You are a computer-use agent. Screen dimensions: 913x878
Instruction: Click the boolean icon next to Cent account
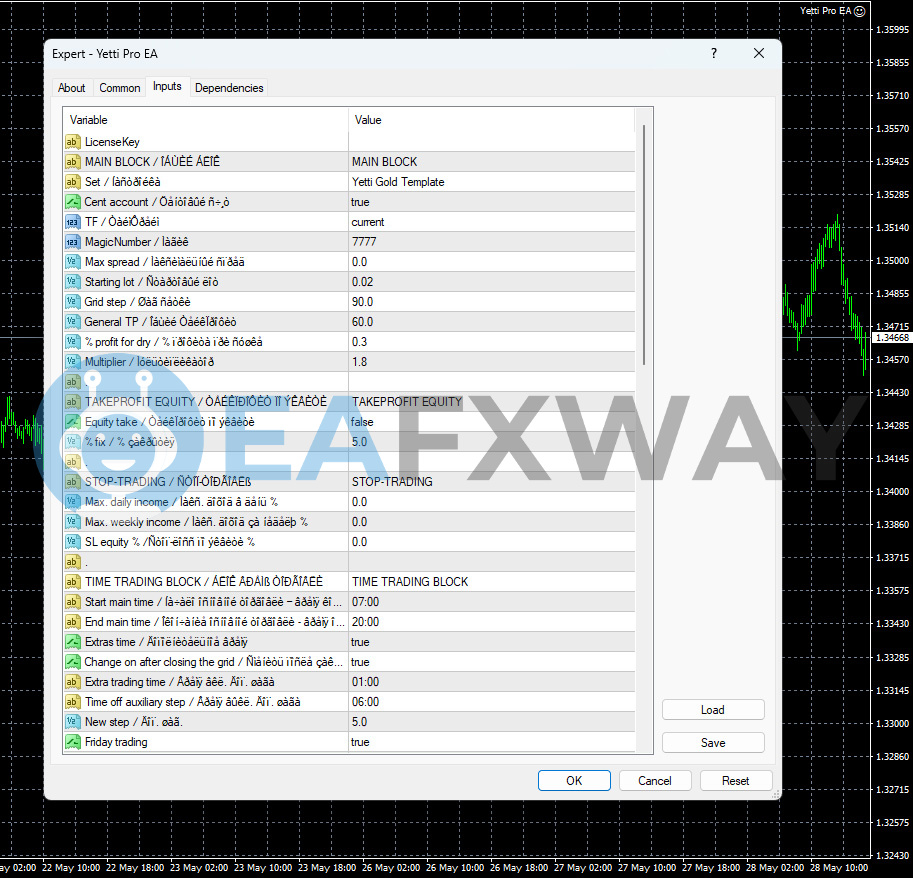[72, 202]
